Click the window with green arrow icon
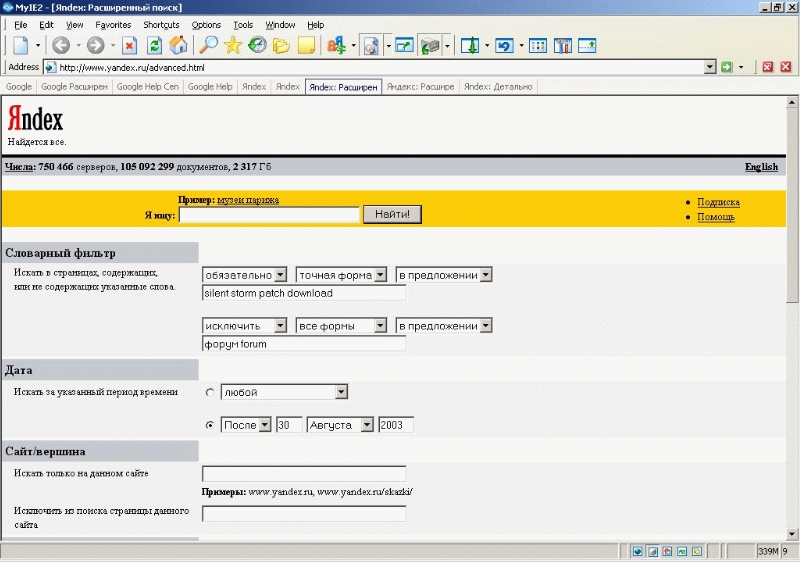Image resolution: width=800 pixels, height=562 pixels. [404, 45]
